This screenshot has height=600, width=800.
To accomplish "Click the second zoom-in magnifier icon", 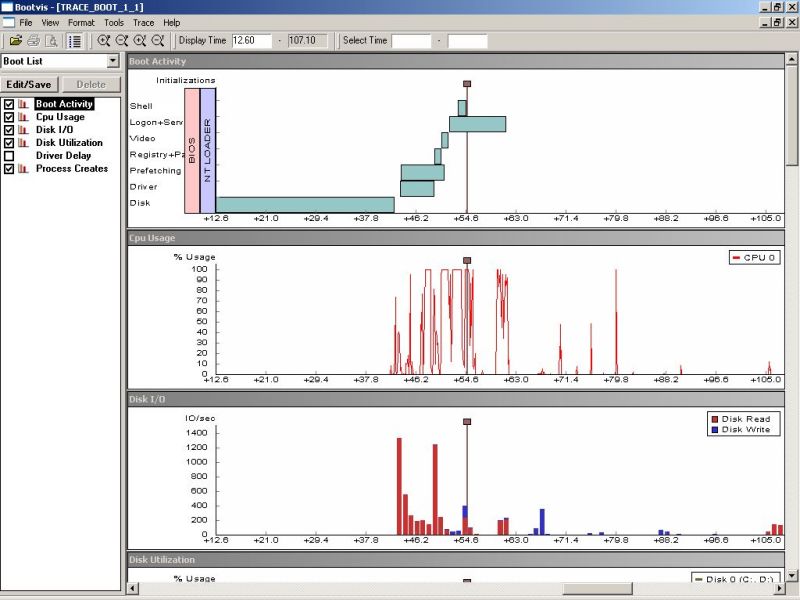I will tap(139, 41).
